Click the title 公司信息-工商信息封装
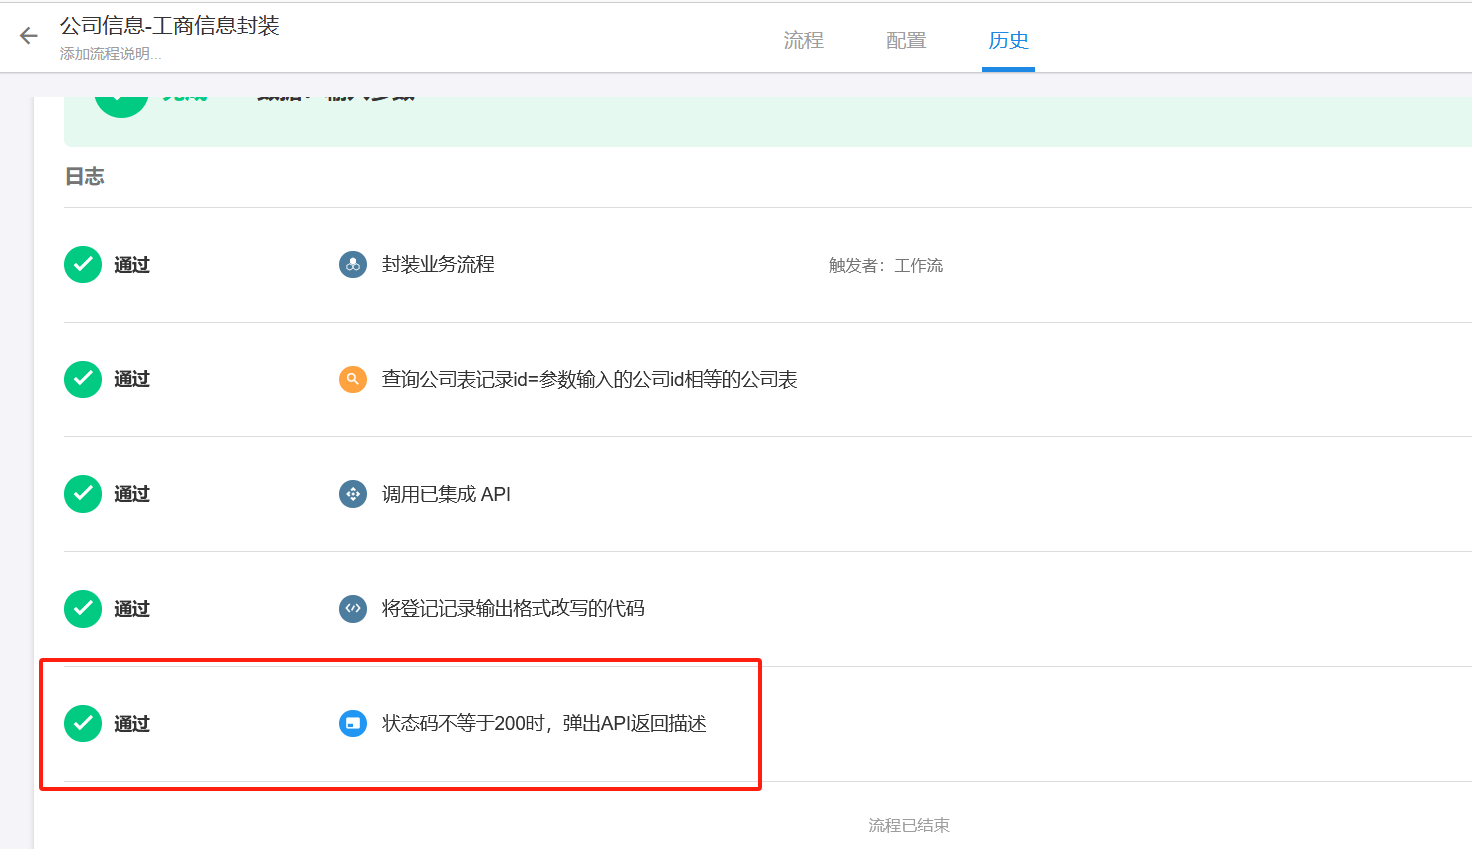Screen dimensions: 1472x849 click(169, 26)
